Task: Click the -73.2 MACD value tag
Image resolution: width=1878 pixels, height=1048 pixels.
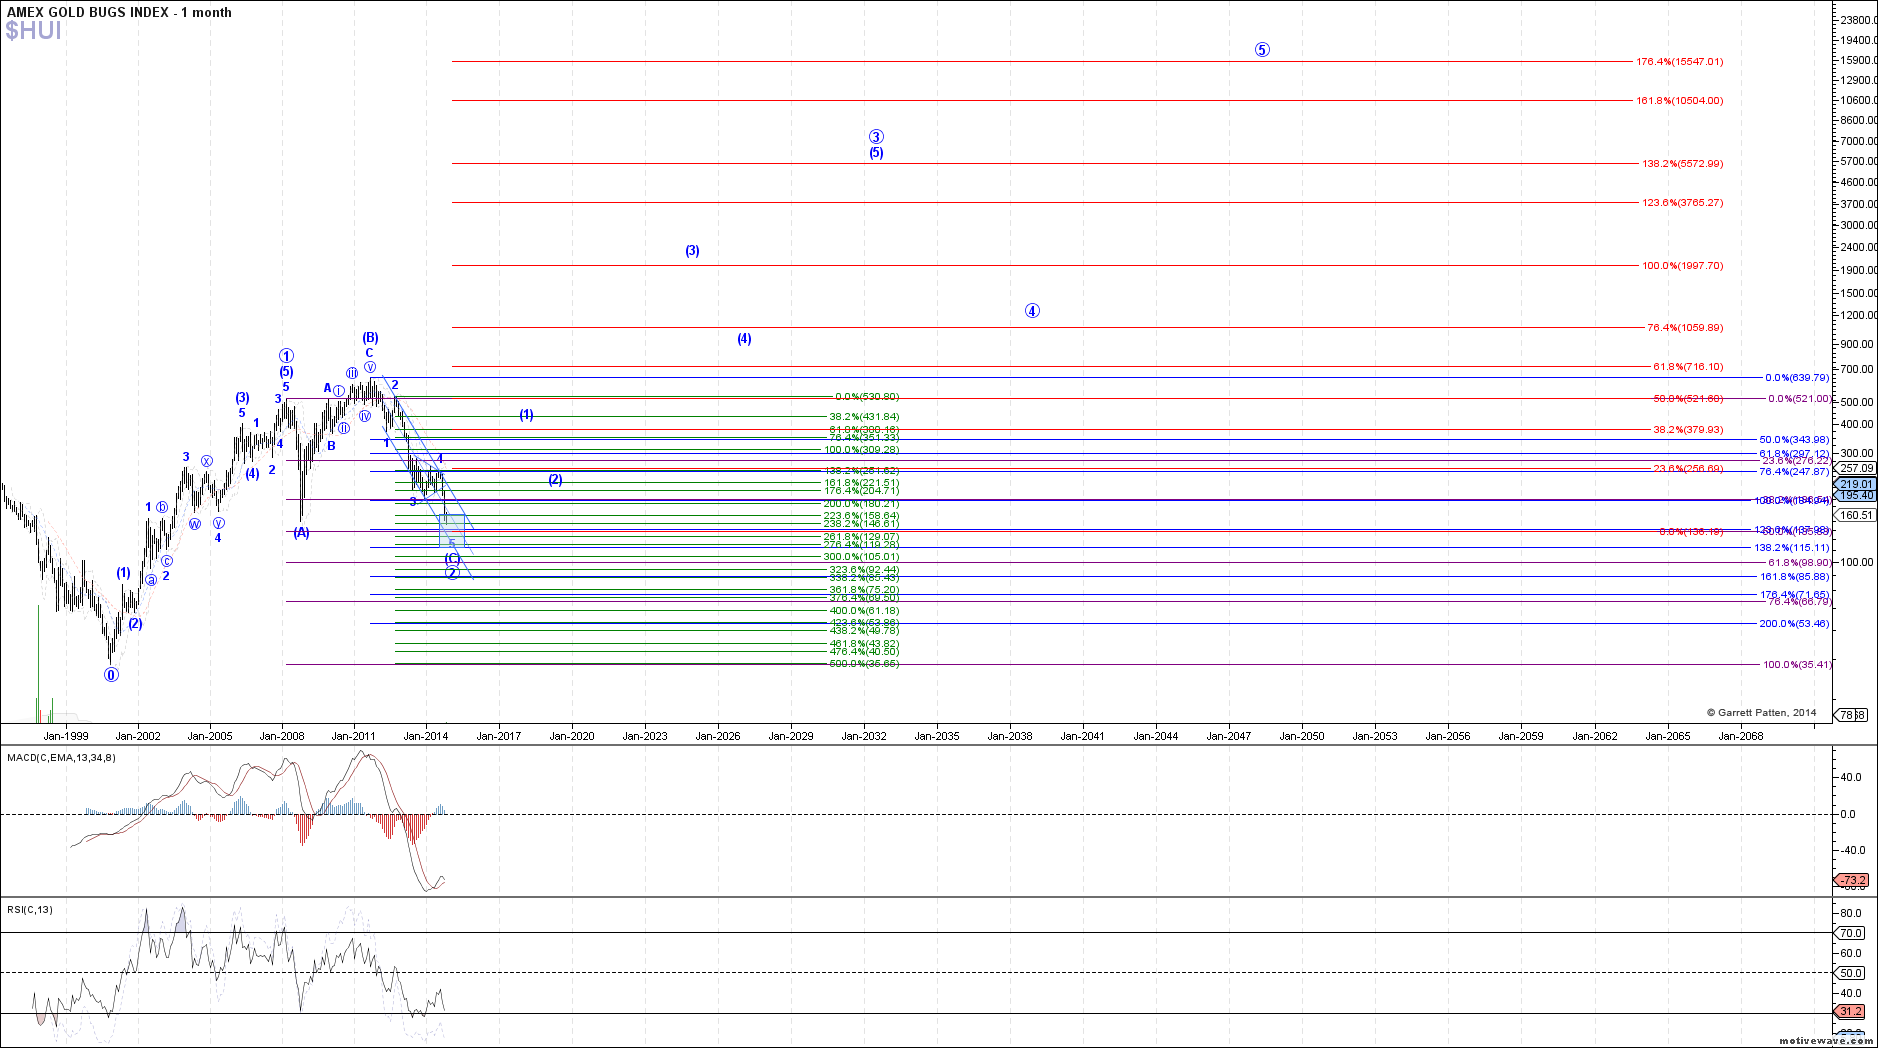Action: (x=1853, y=881)
